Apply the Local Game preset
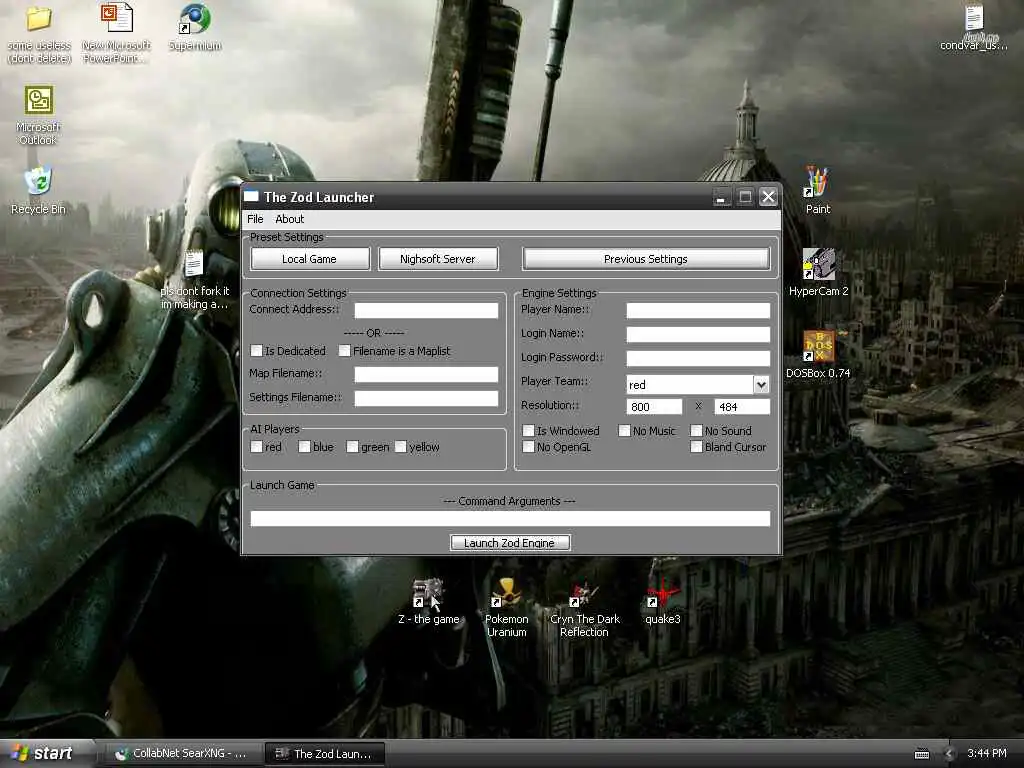 click(x=310, y=259)
